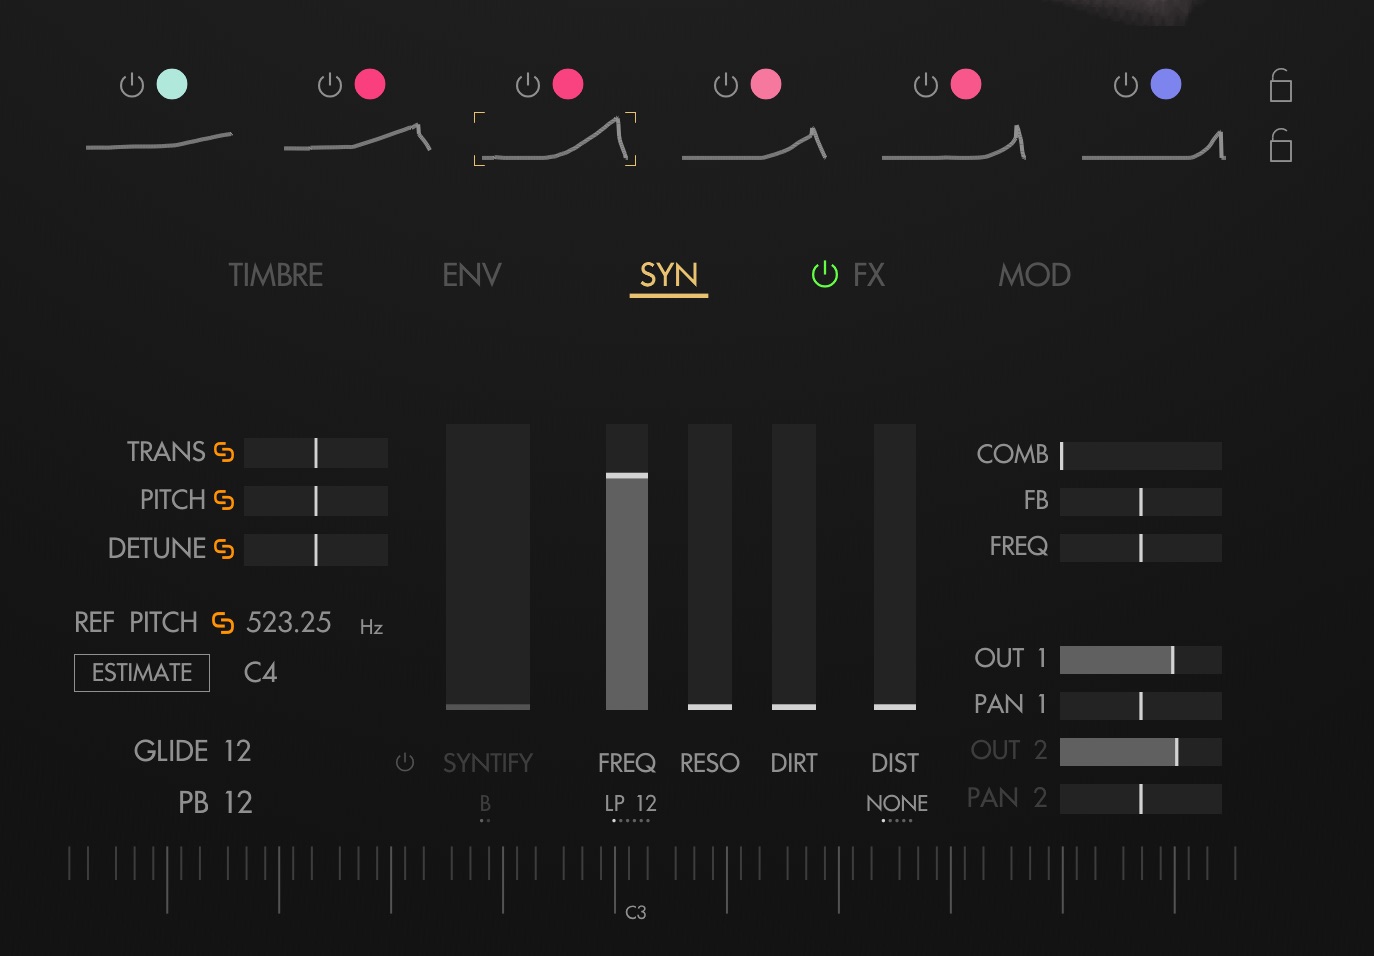
Task: Click the lower padlock icon
Action: [1280, 146]
